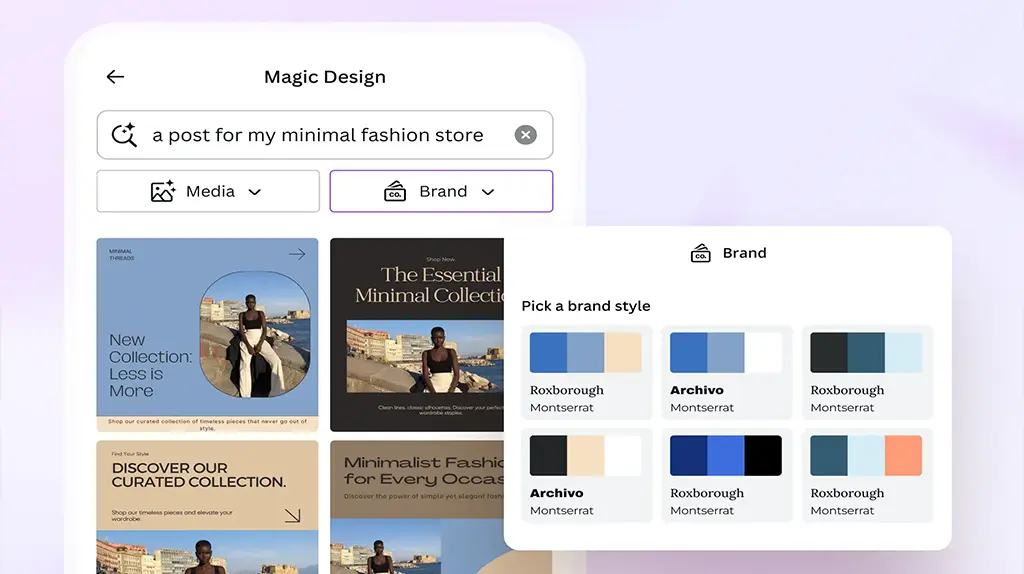Open 'The Essential Minimal Collection' dark design

point(417,335)
